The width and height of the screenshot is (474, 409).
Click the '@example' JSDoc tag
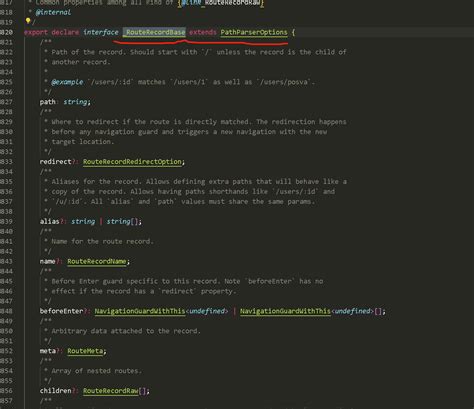67,82
